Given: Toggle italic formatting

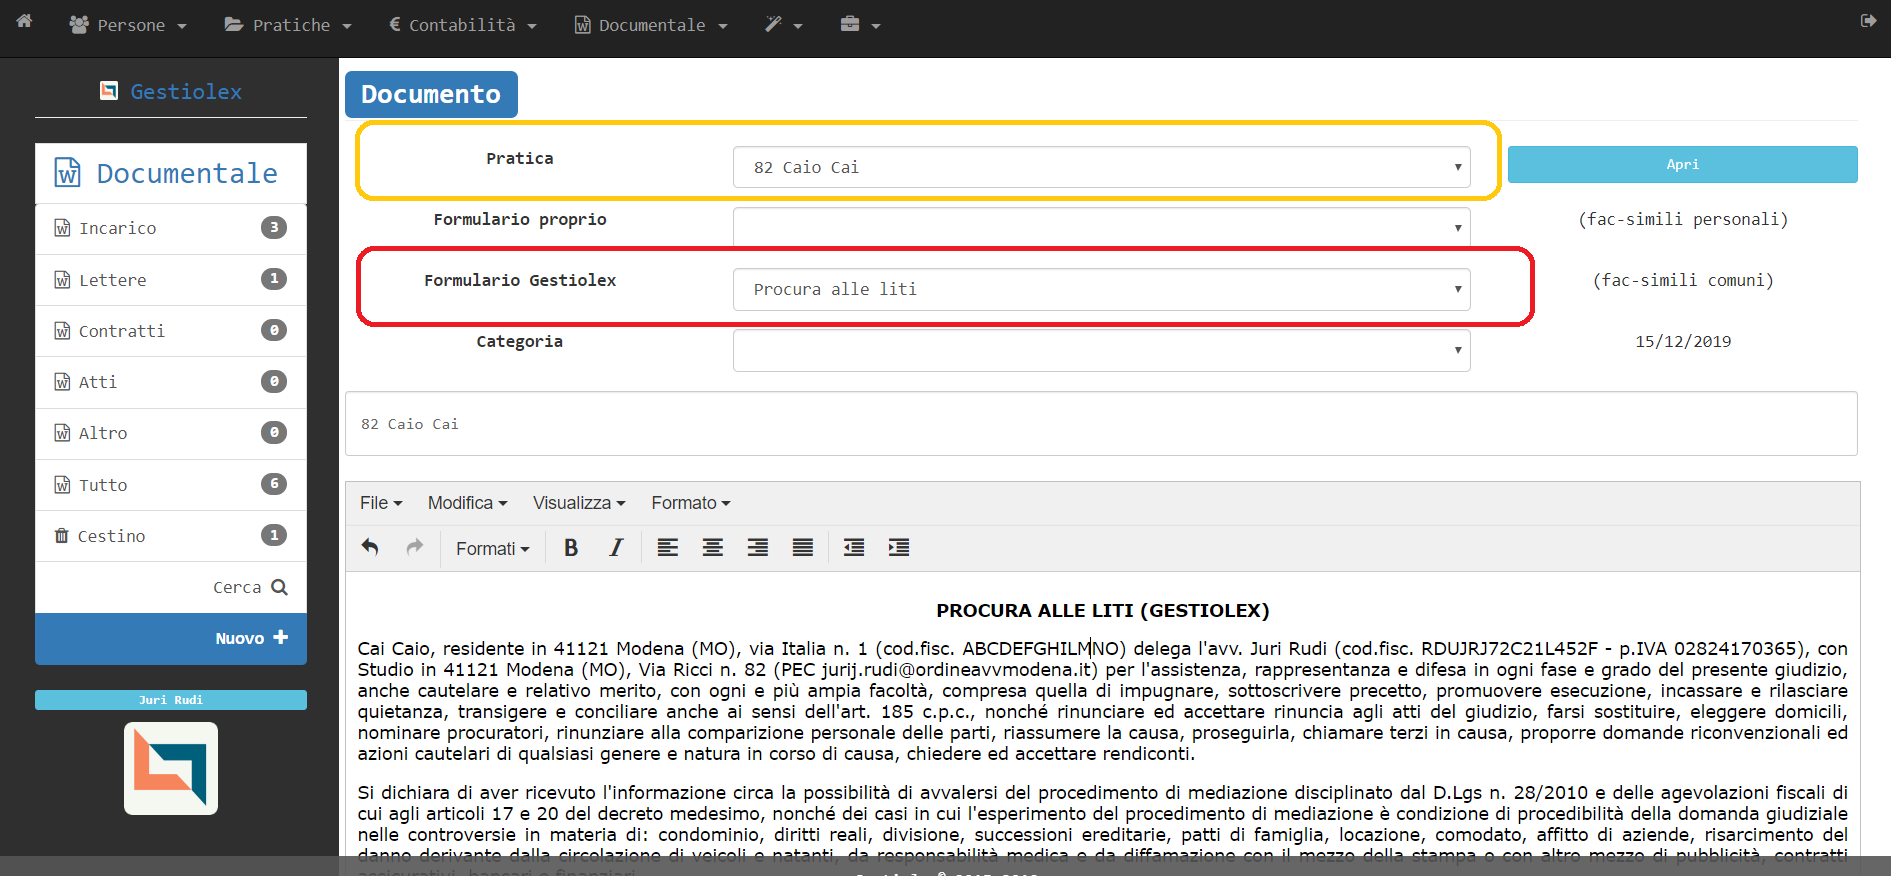Looking at the screenshot, I should point(616,547).
